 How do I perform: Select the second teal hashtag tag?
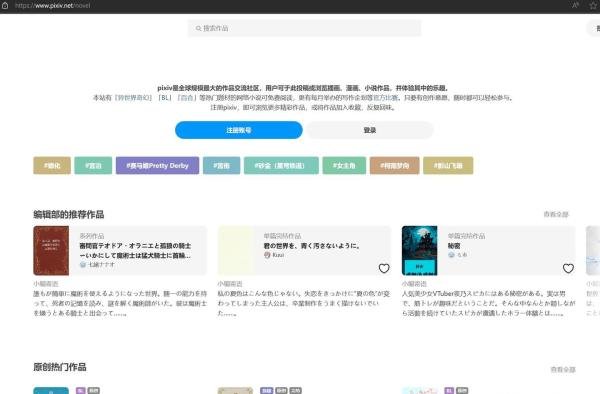[x=93, y=166]
